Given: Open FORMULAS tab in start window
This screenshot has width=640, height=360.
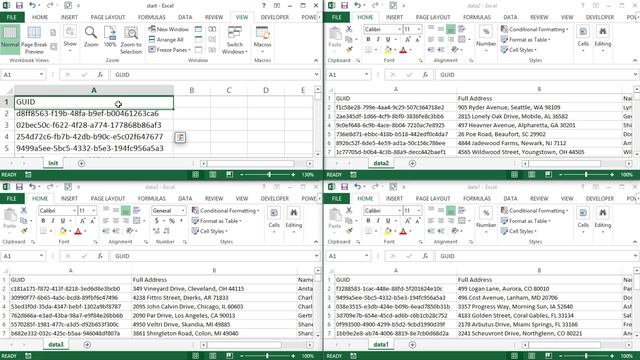Looking at the screenshot, I should click(151, 17).
